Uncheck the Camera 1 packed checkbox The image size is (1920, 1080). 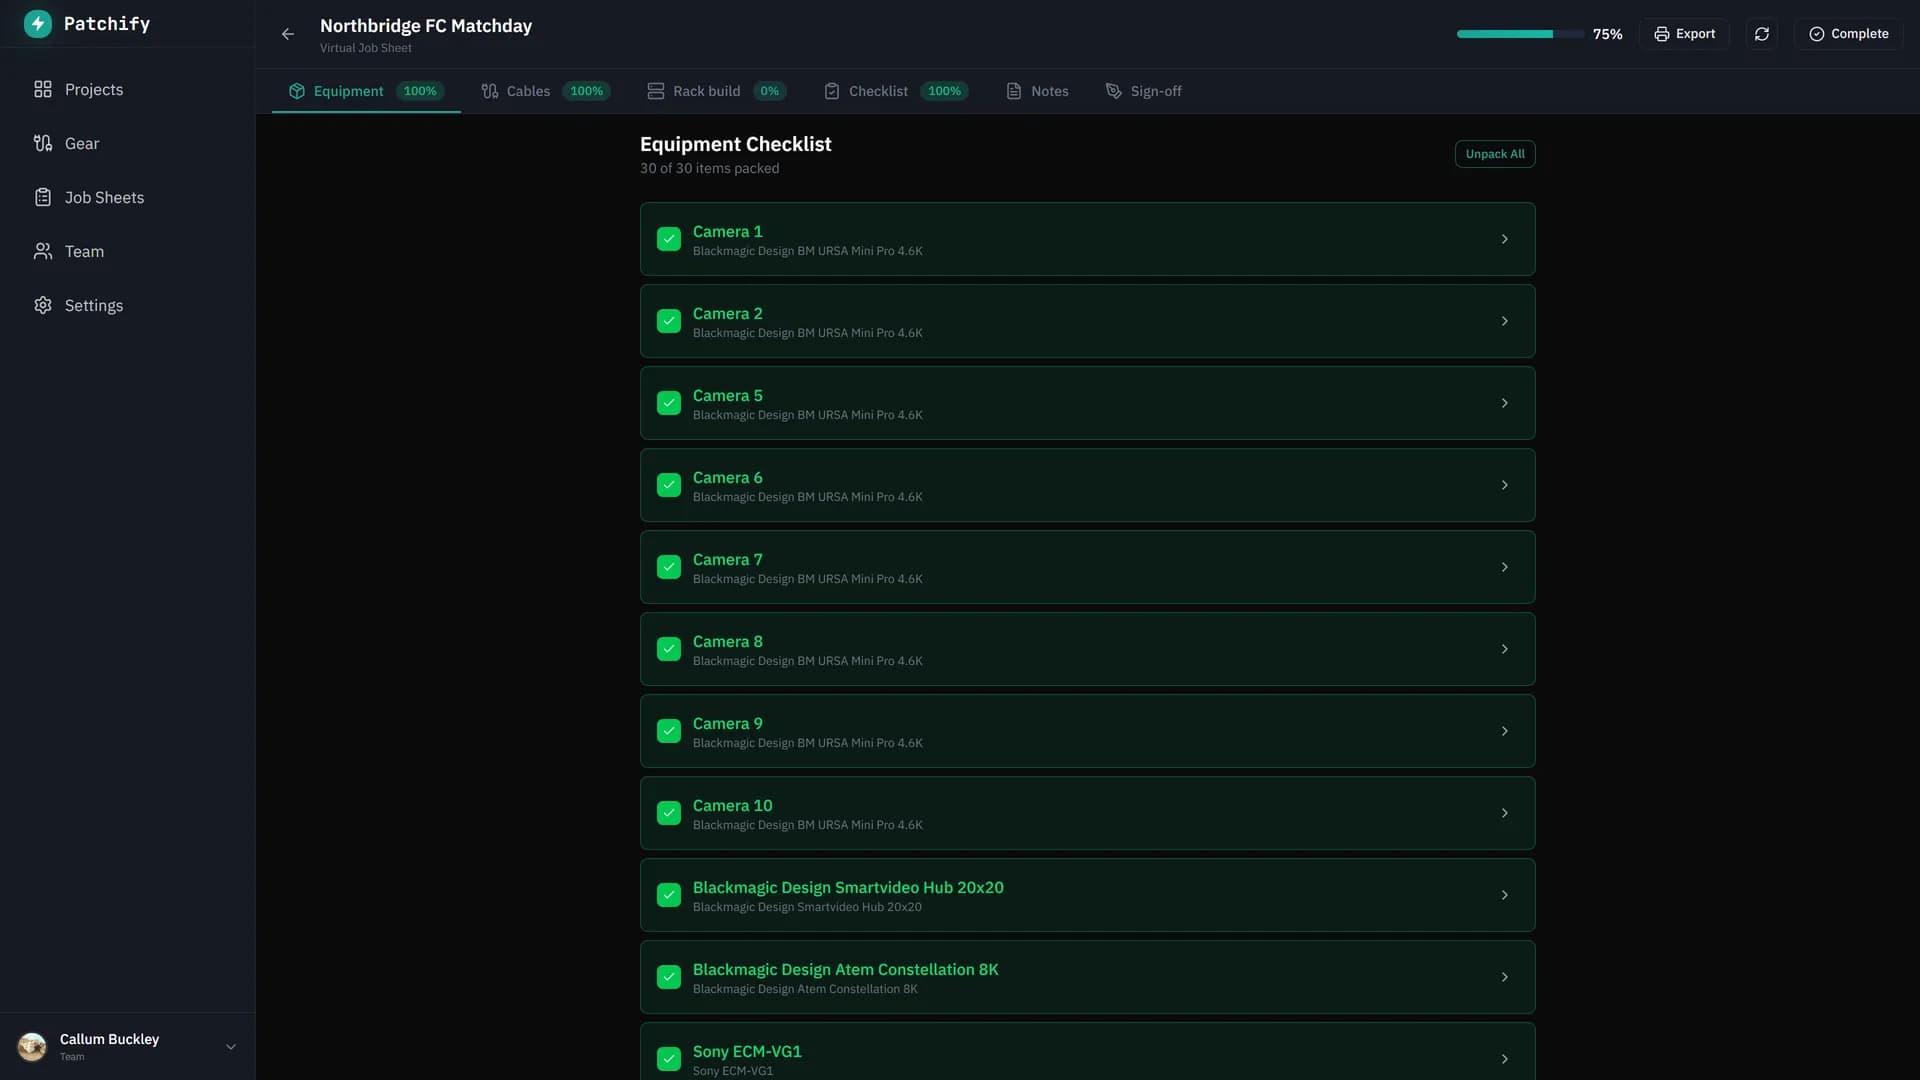click(x=669, y=239)
